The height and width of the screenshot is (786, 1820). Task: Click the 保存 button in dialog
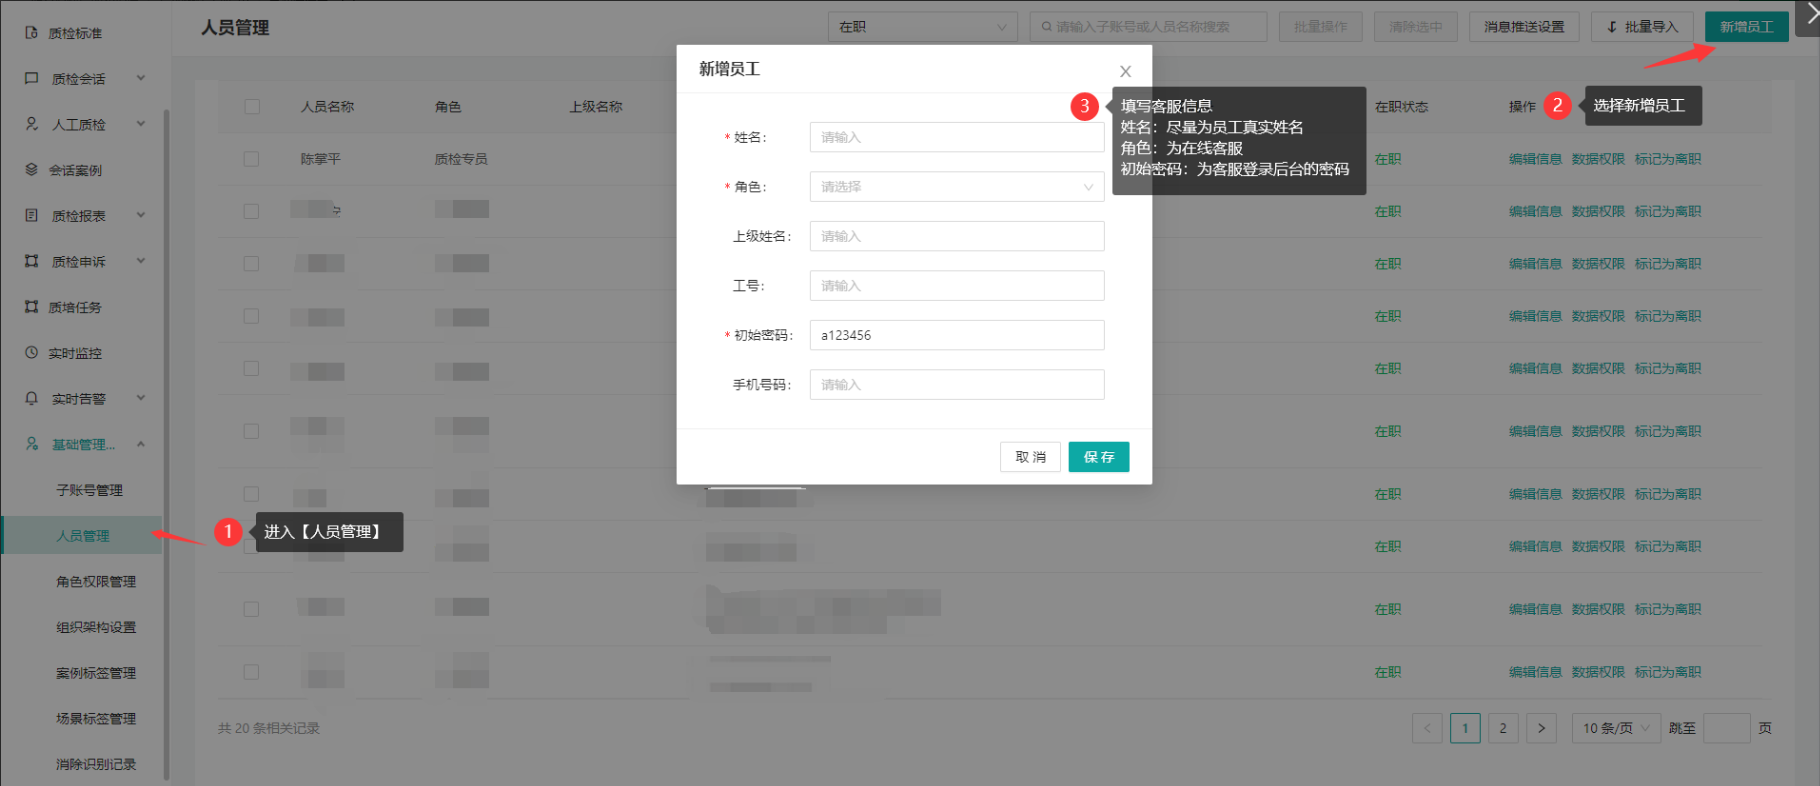click(x=1099, y=457)
